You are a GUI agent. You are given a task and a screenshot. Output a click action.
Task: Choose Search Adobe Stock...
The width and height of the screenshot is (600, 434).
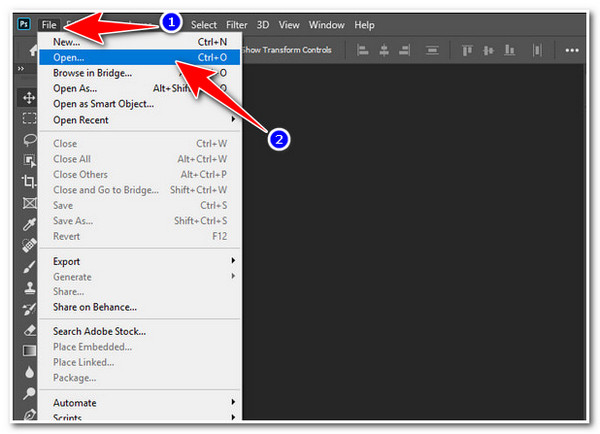coord(140,331)
